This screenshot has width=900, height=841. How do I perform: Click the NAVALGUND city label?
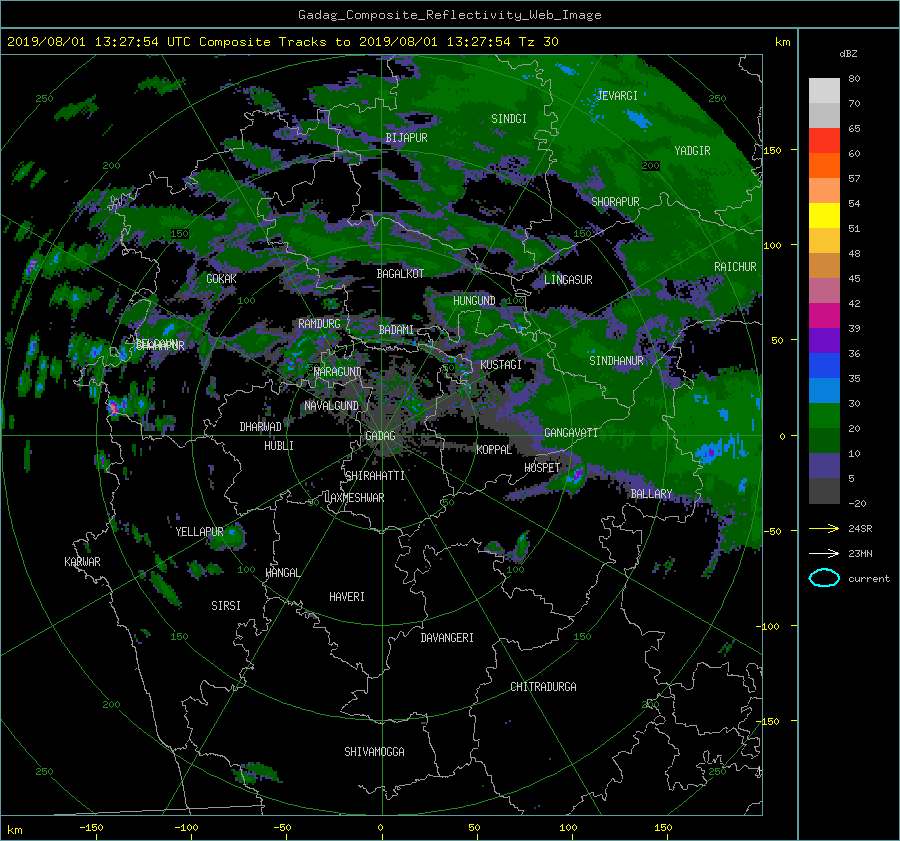click(x=331, y=406)
